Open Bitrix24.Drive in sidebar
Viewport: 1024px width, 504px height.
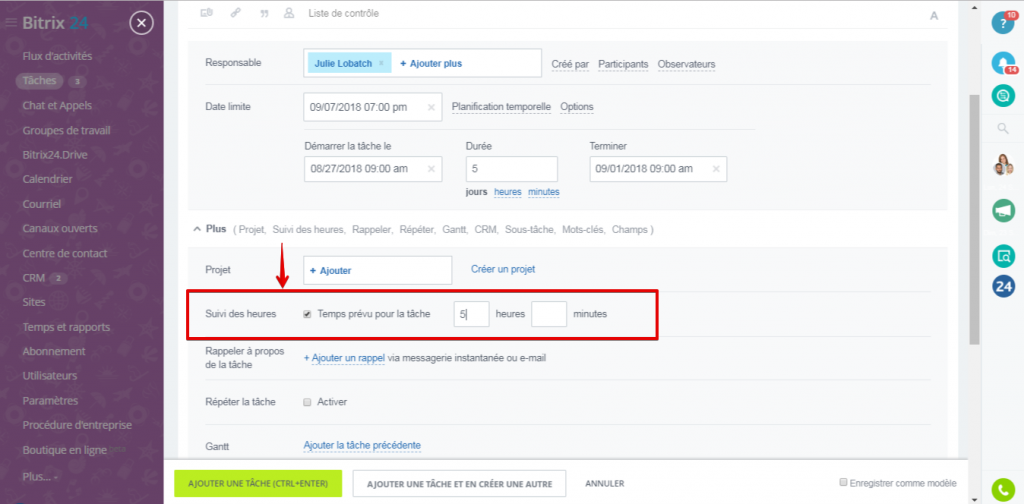[x=55, y=155]
